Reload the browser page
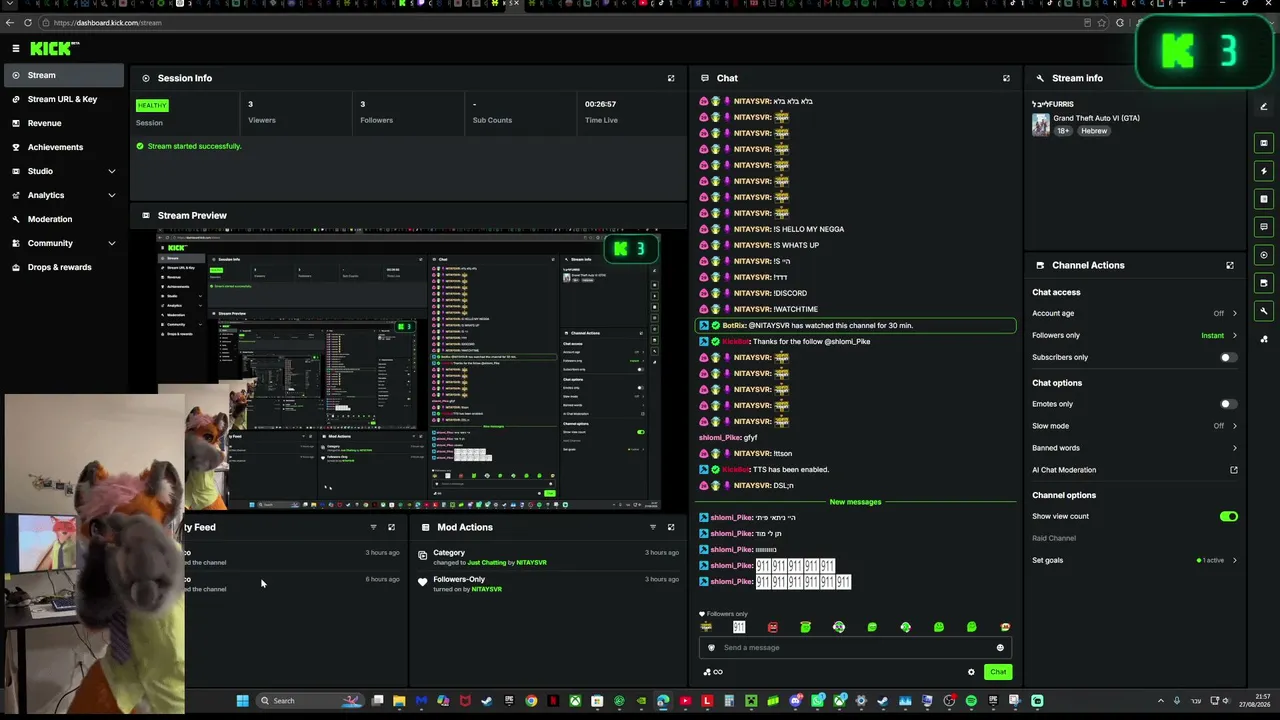Screen dimensions: 1280x720 (x=27, y=23)
